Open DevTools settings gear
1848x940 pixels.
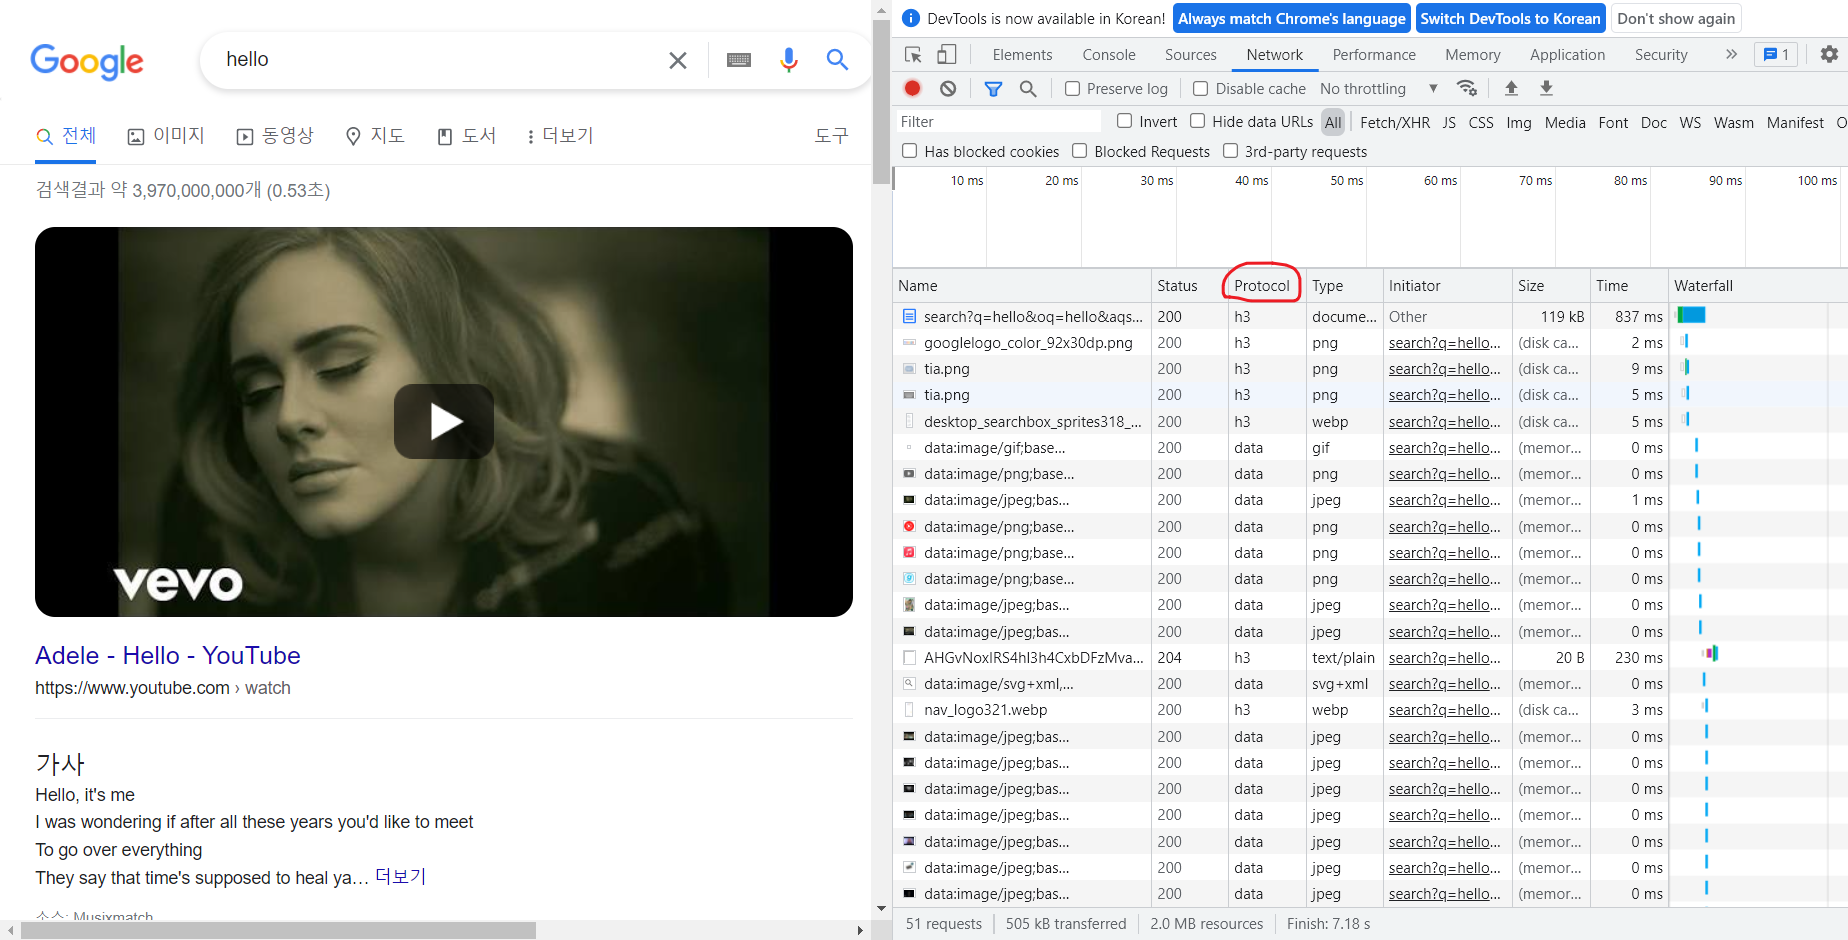[x=1829, y=55]
